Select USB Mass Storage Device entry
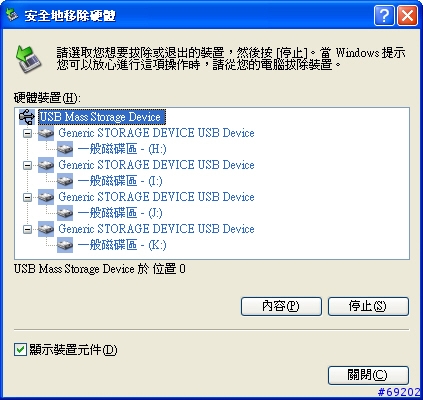 coord(102,117)
